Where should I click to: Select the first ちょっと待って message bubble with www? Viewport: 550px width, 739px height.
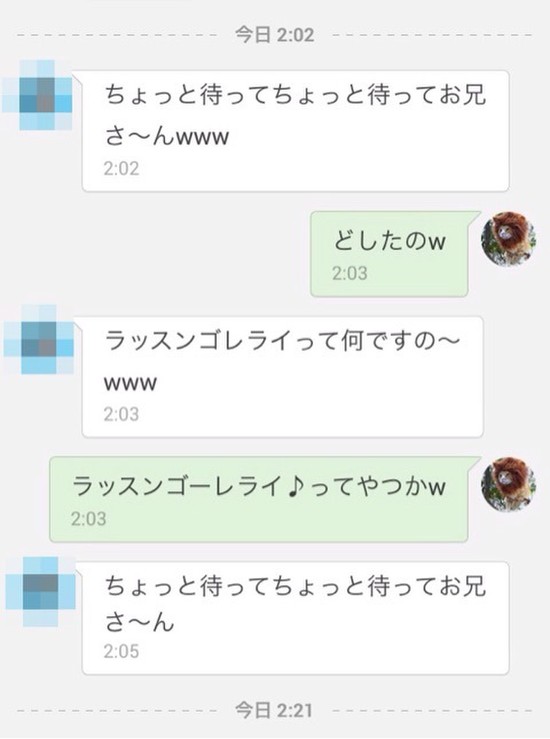pos(296,131)
